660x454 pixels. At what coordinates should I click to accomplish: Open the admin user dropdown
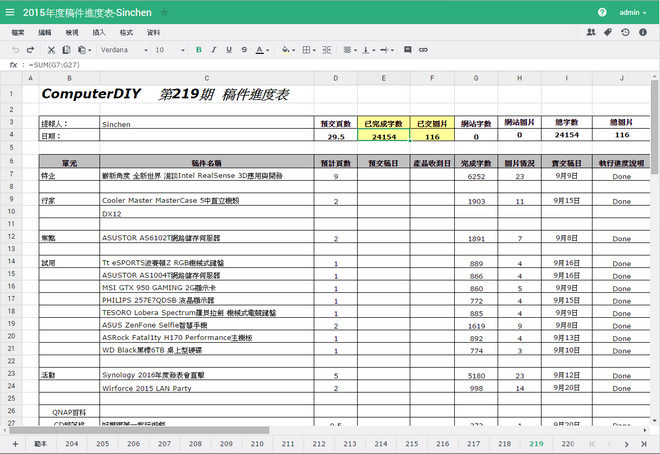(633, 13)
